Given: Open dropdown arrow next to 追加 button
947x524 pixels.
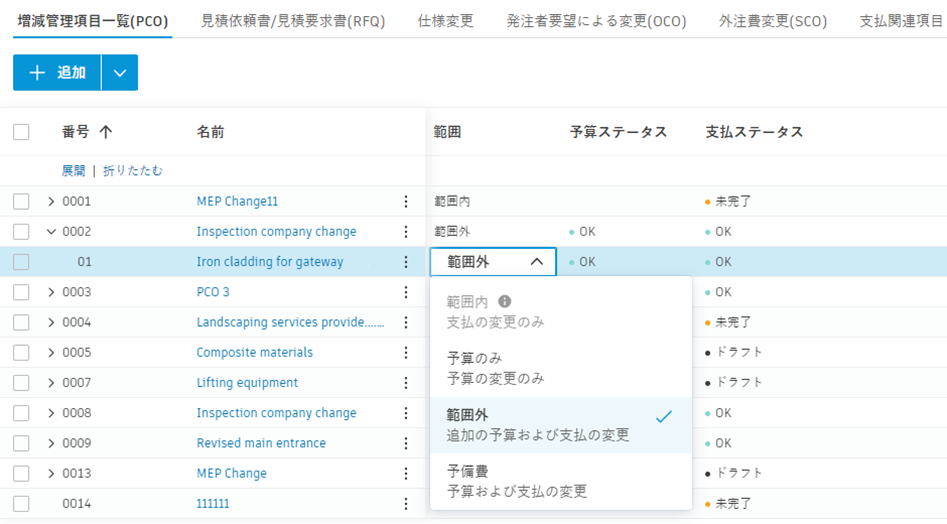Looking at the screenshot, I should coord(120,73).
